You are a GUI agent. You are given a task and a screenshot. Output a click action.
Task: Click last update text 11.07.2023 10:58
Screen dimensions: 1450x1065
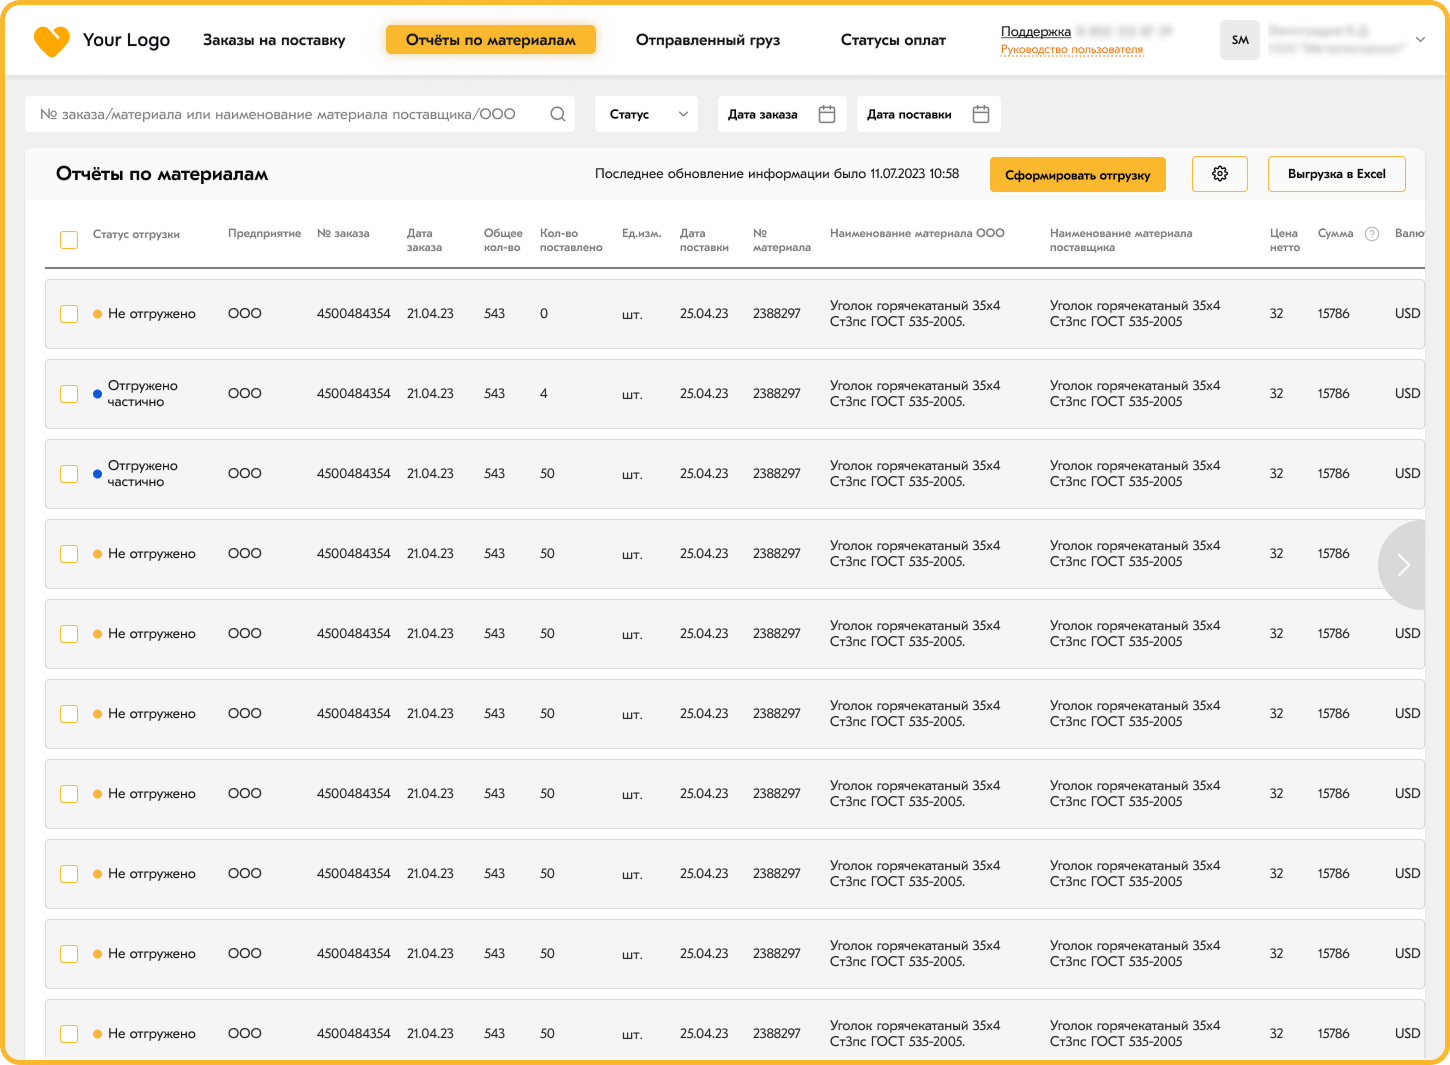777,174
